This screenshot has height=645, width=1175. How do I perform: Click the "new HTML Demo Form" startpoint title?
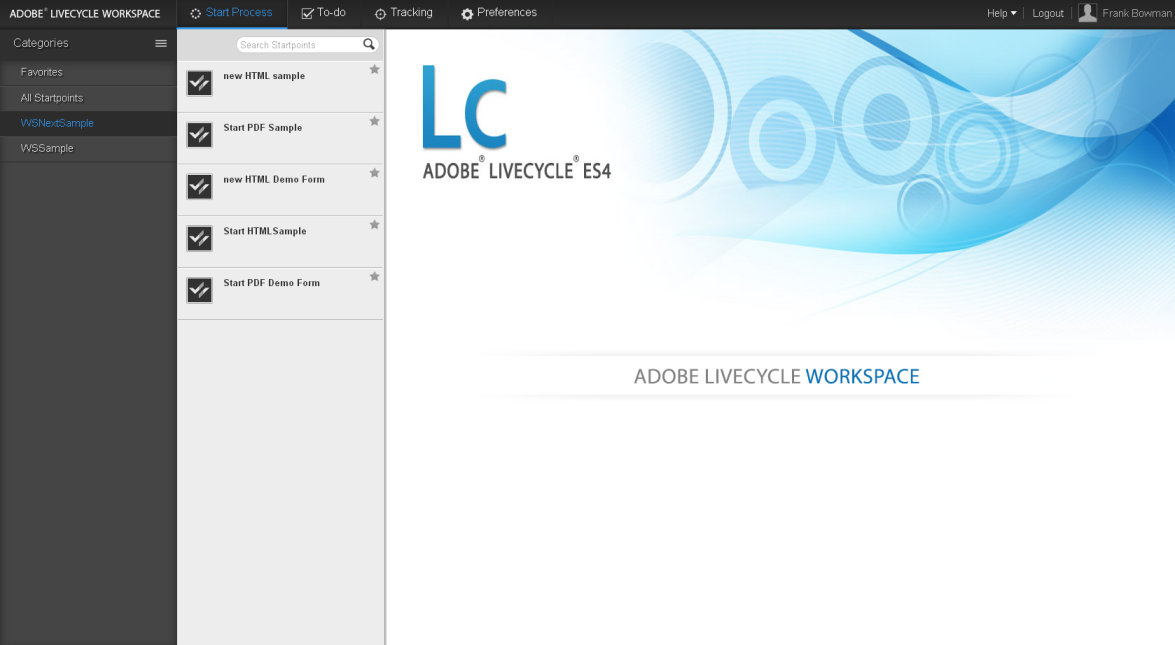click(274, 179)
